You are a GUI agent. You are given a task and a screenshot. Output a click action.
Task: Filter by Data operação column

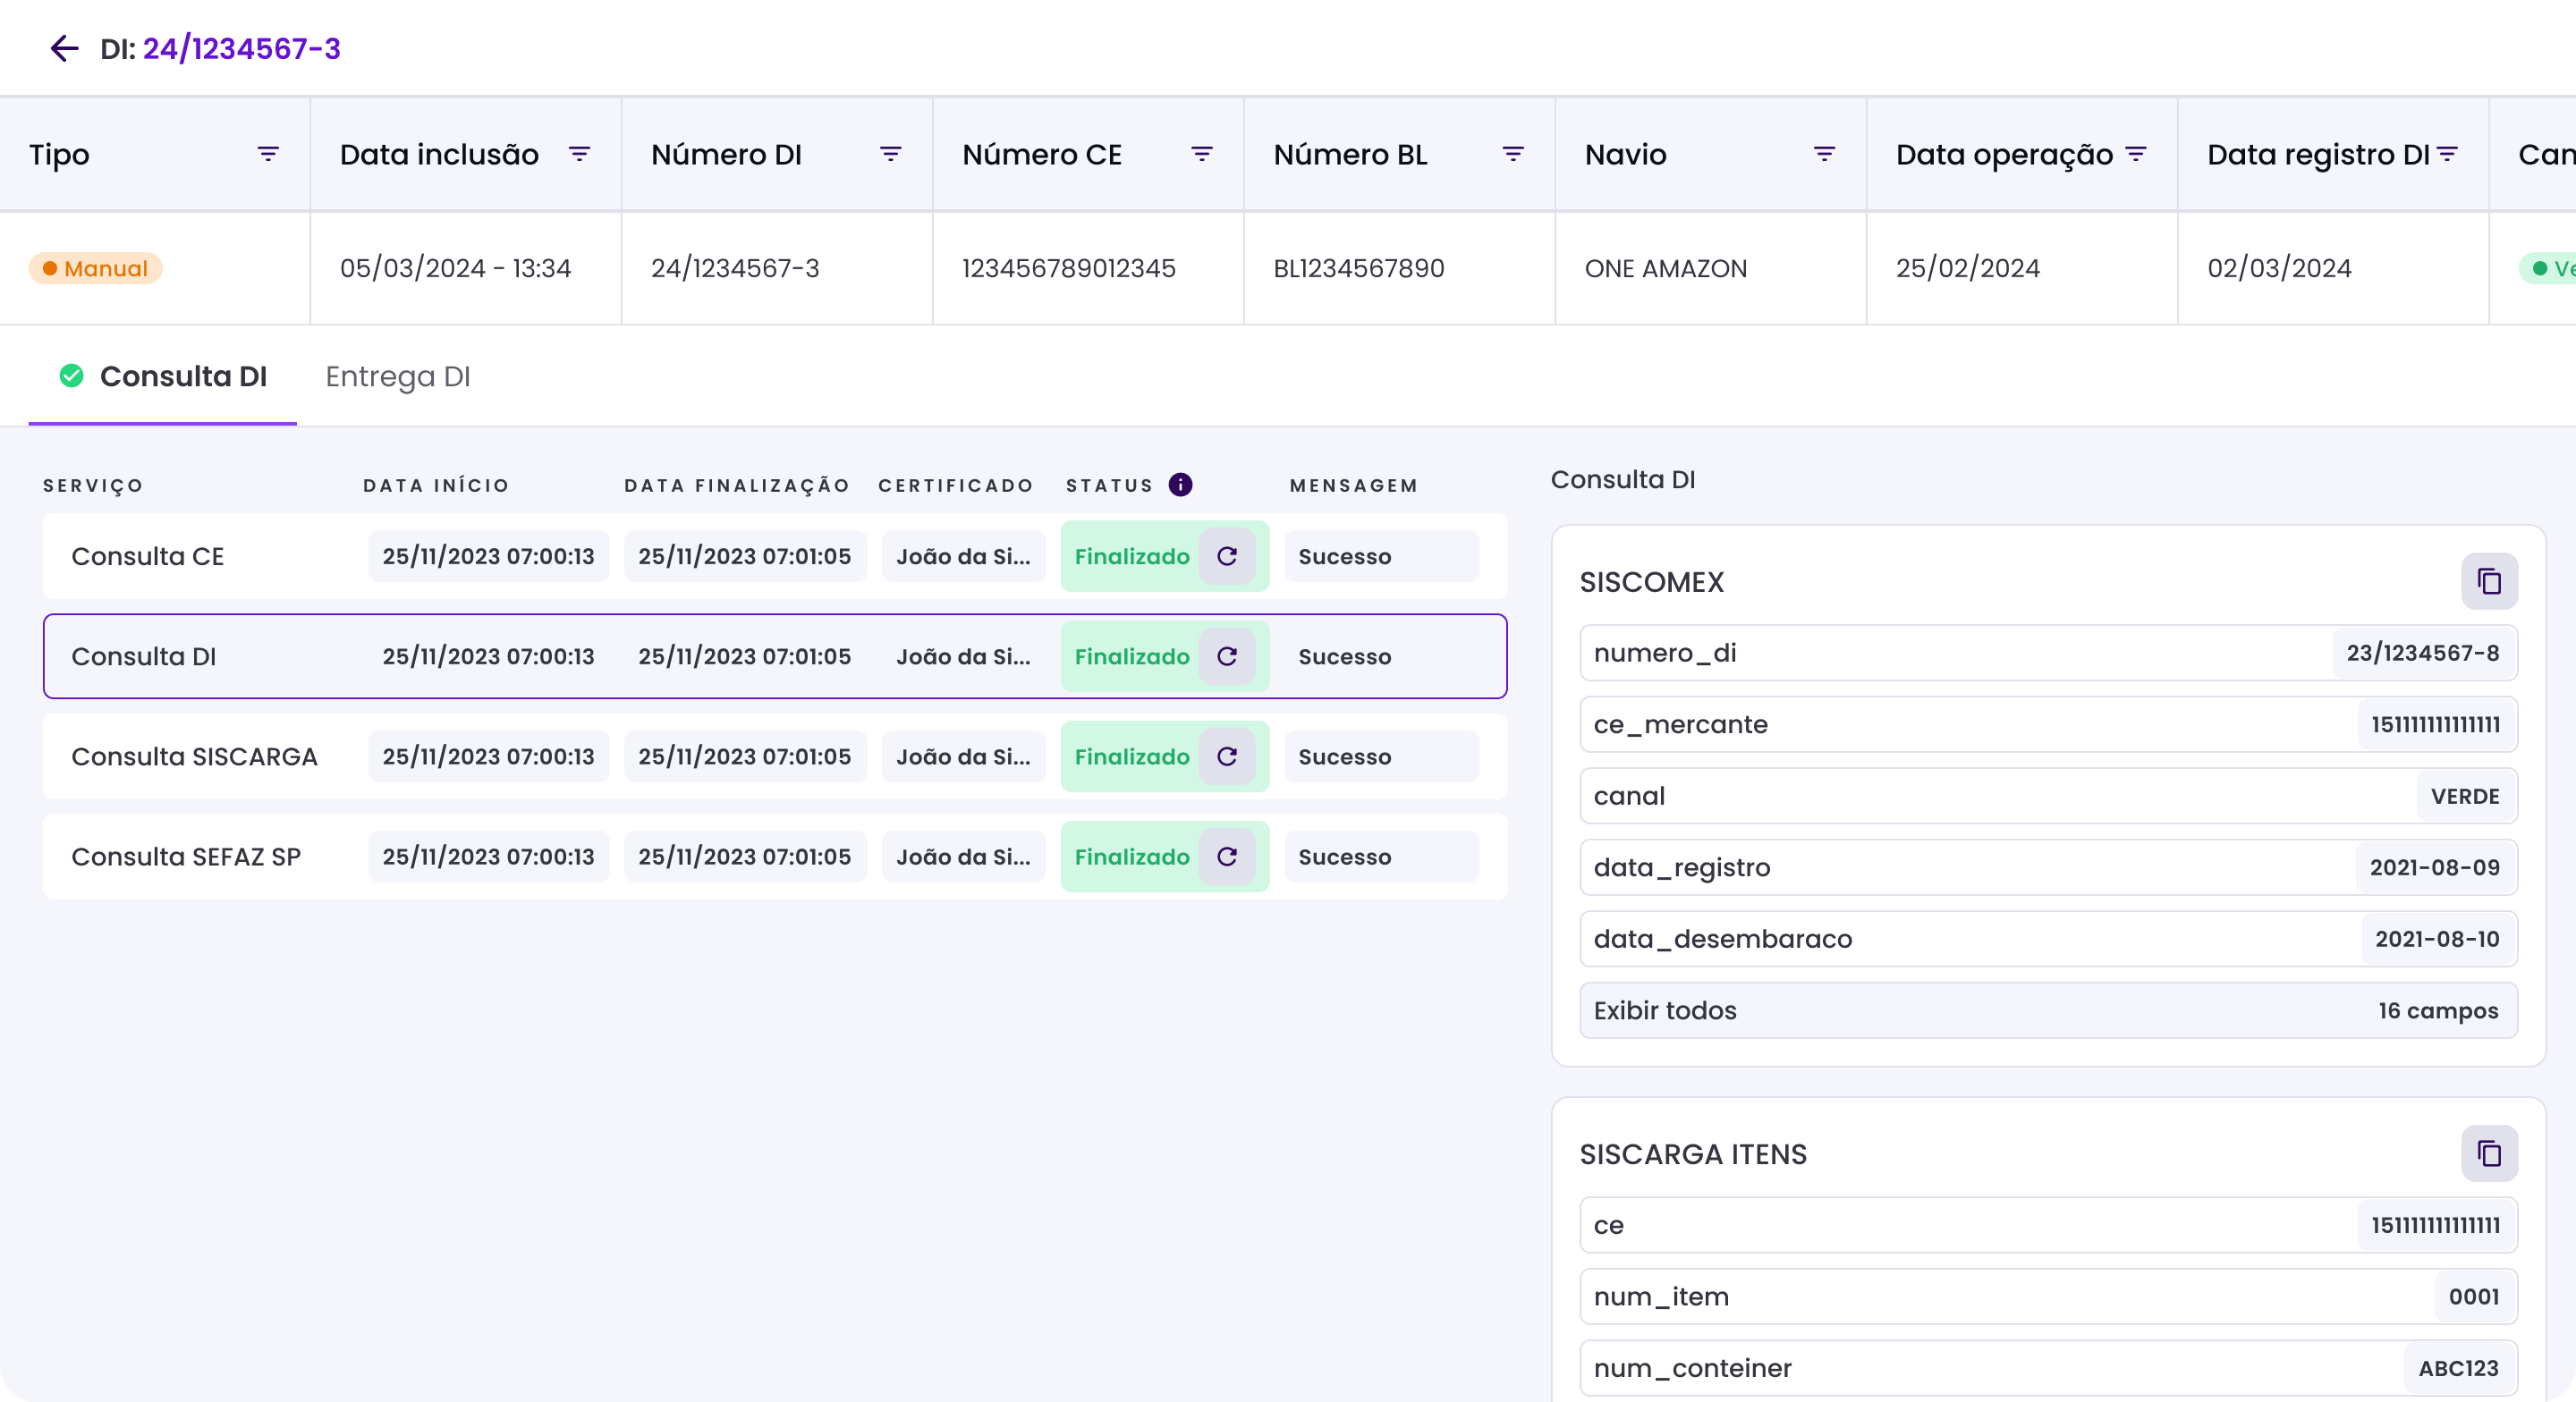(x=2136, y=154)
